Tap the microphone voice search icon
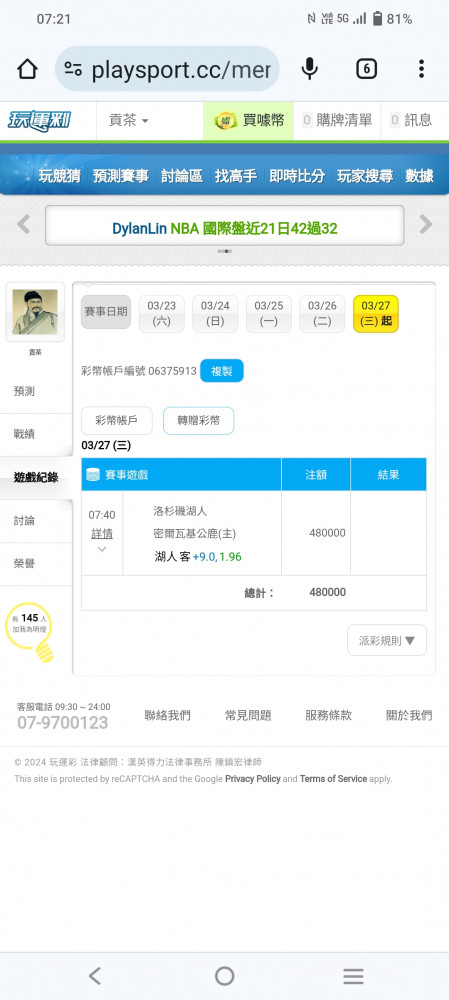The width and height of the screenshot is (449, 1000). (x=309, y=69)
